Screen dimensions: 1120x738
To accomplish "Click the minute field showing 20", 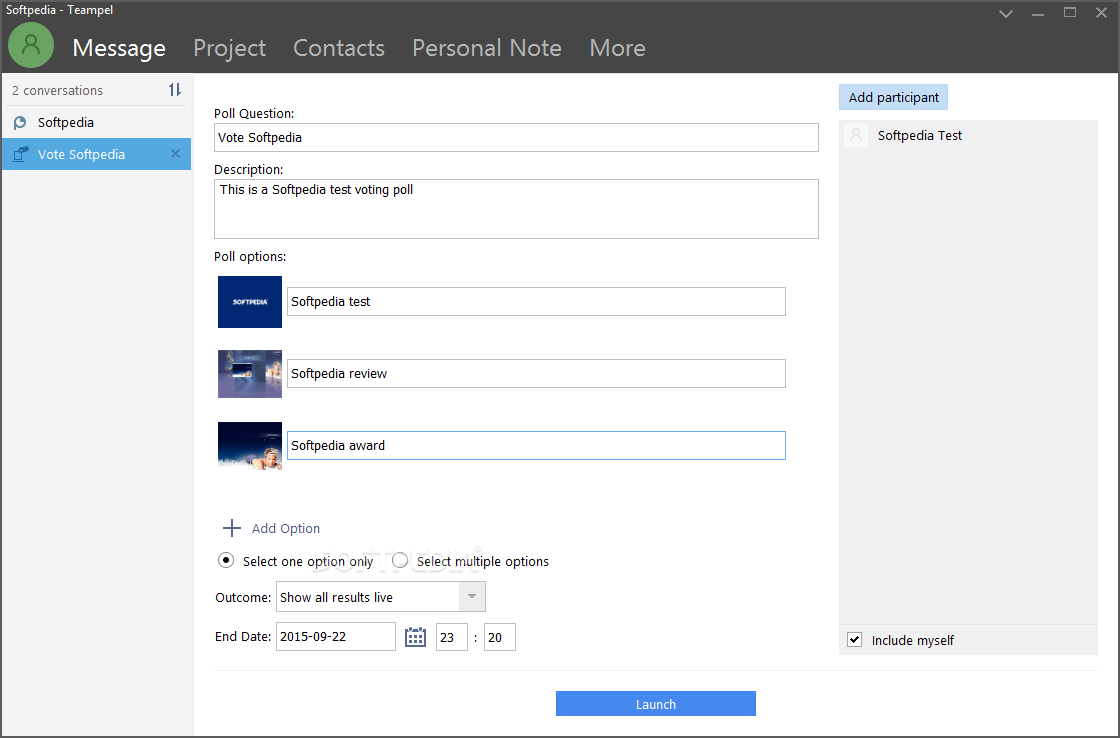I will [x=499, y=637].
